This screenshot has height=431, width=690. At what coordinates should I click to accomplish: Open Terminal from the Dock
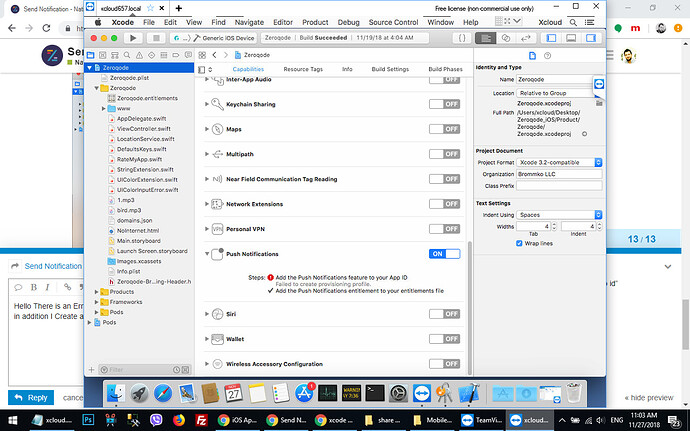point(374,393)
